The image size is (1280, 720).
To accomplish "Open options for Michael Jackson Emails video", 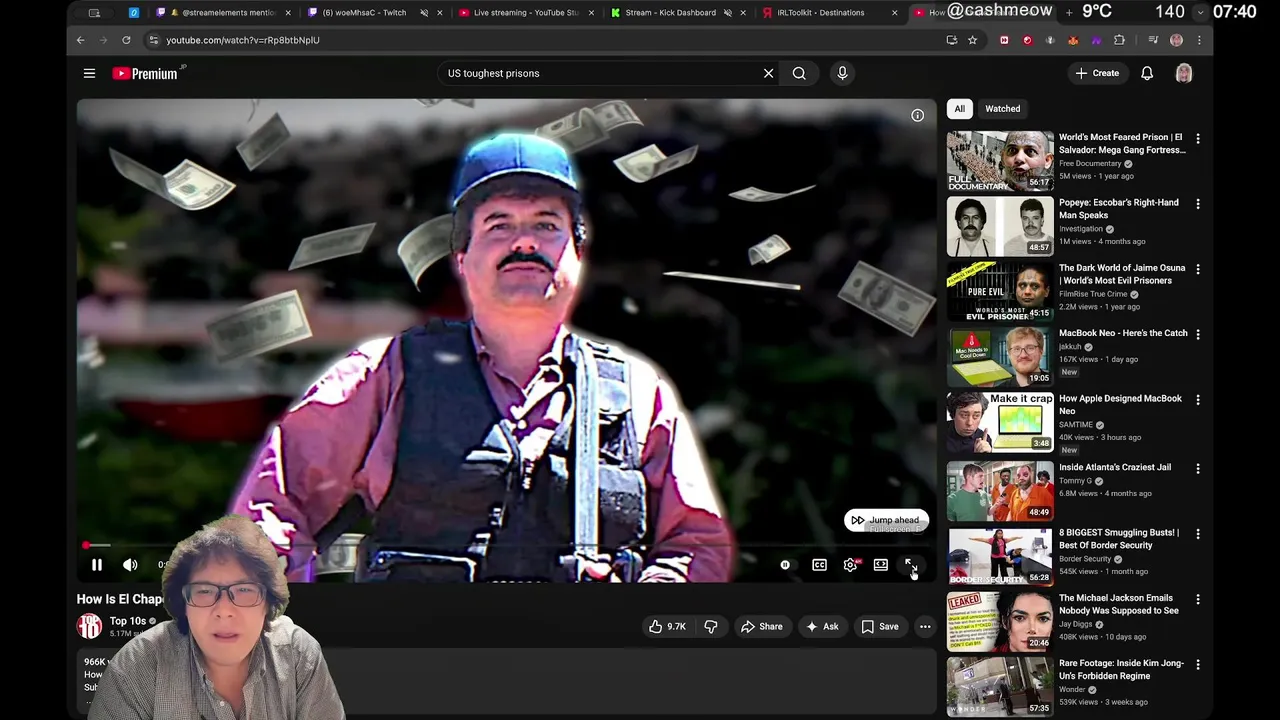I will [1198, 599].
